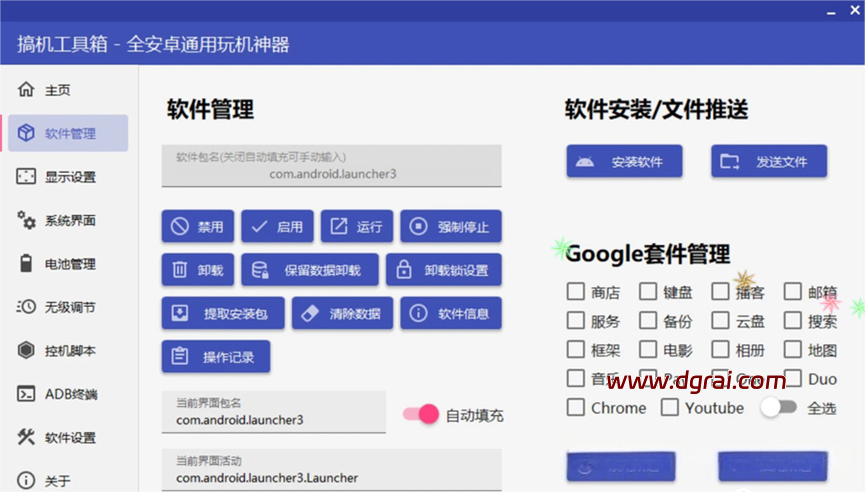Switch to the ADB终端 sidebar section
The height and width of the screenshot is (492, 865).
70,393
